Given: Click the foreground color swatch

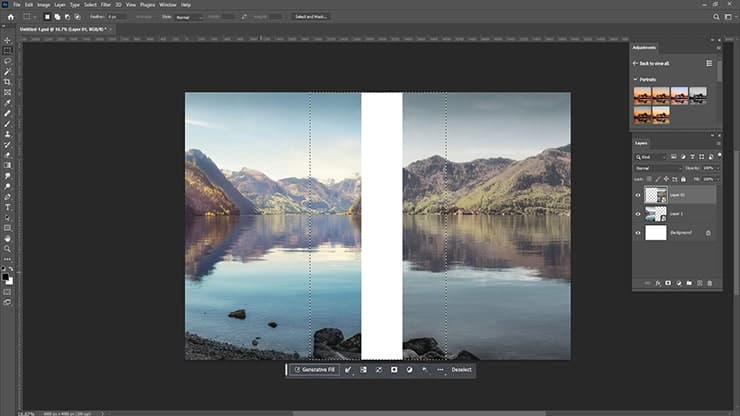Looking at the screenshot, I should click(5, 277).
